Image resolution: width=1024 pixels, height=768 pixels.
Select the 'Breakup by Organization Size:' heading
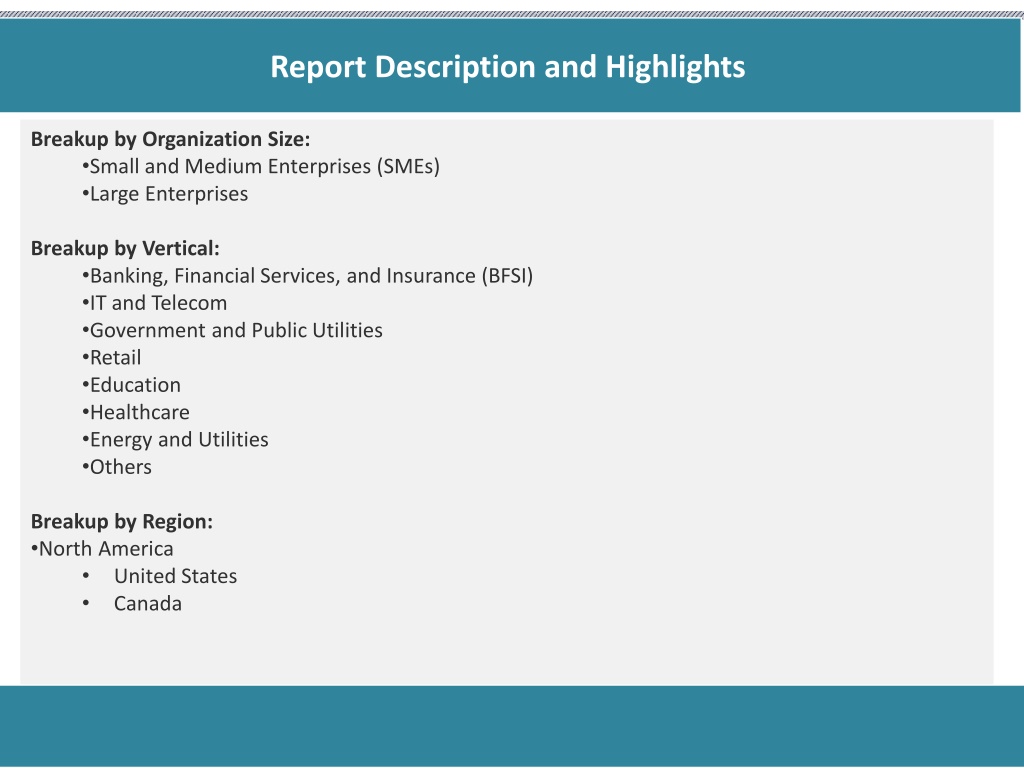point(170,139)
